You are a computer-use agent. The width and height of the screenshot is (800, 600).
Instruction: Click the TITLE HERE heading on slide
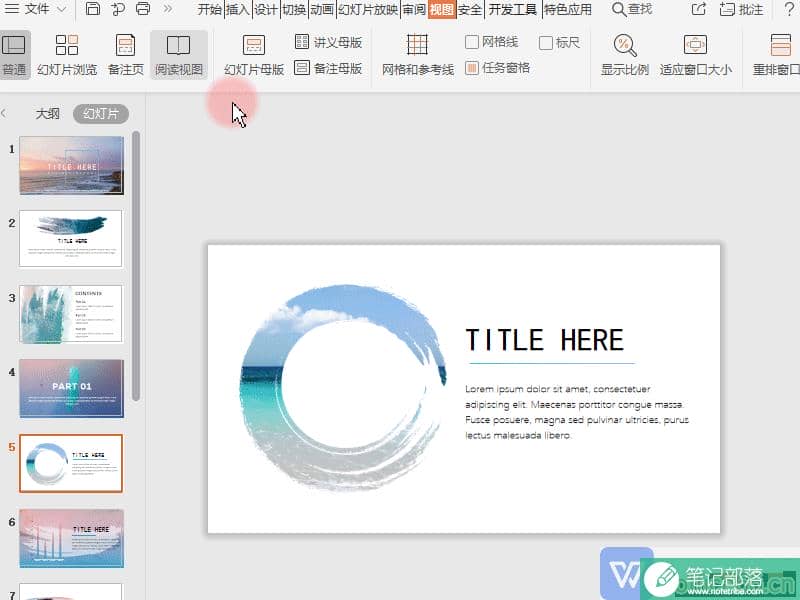545,340
